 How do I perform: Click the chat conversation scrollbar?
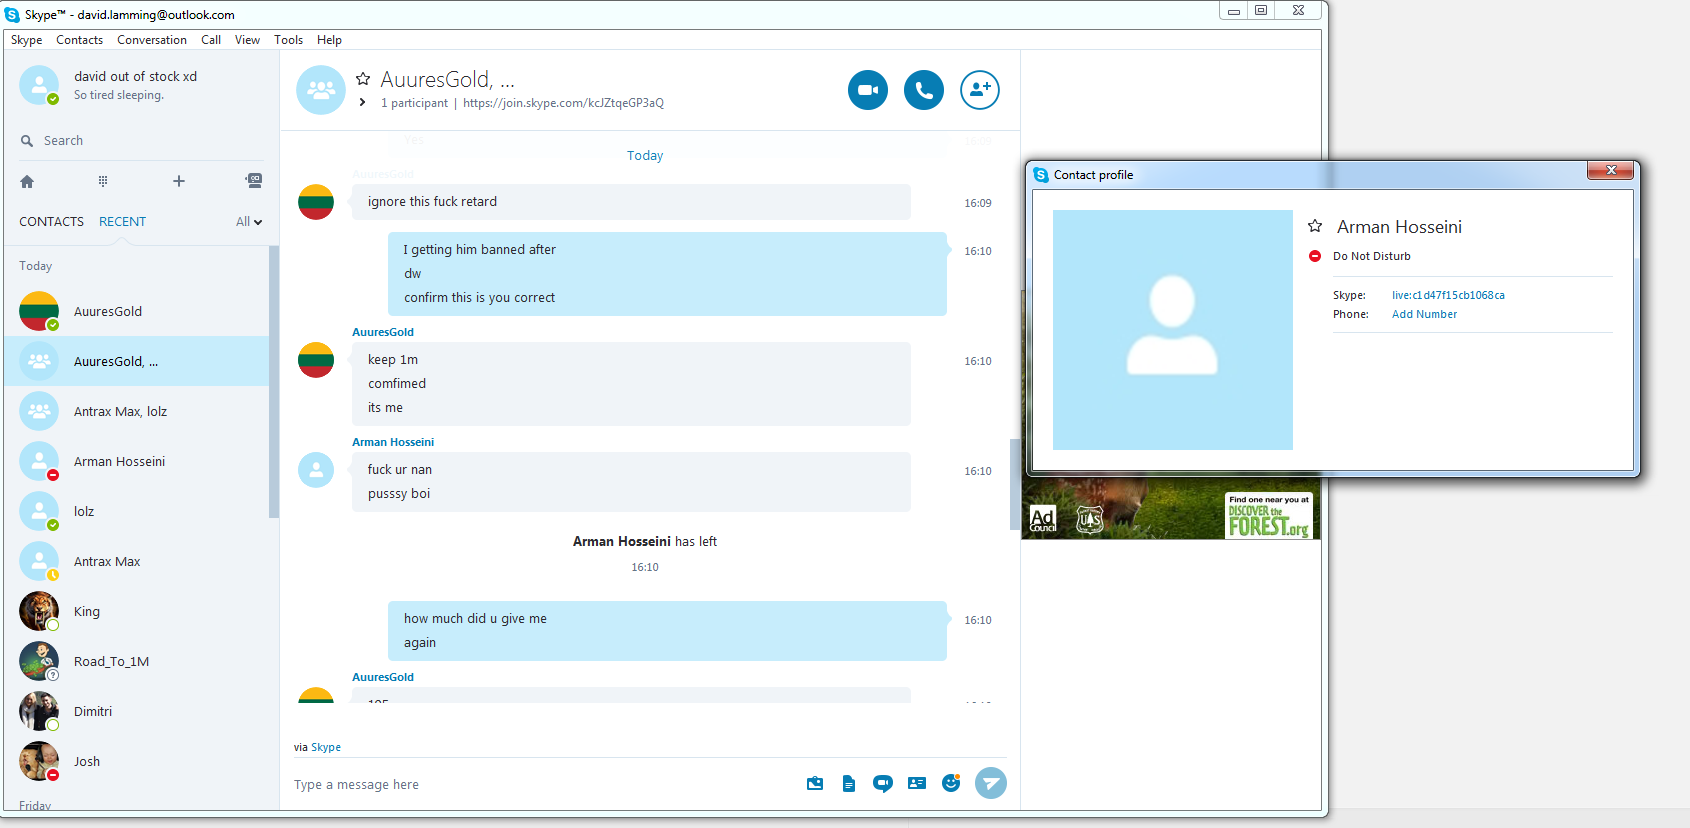pos(1015,484)
